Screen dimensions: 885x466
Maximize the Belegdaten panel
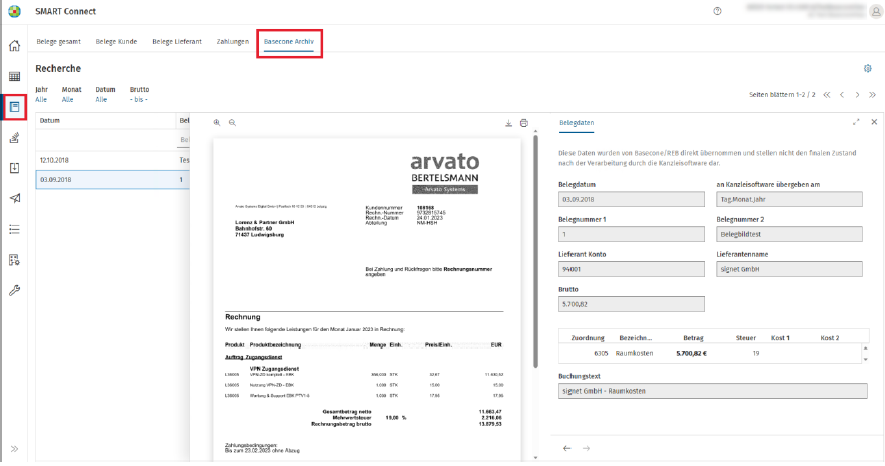[x=856, y=122]
